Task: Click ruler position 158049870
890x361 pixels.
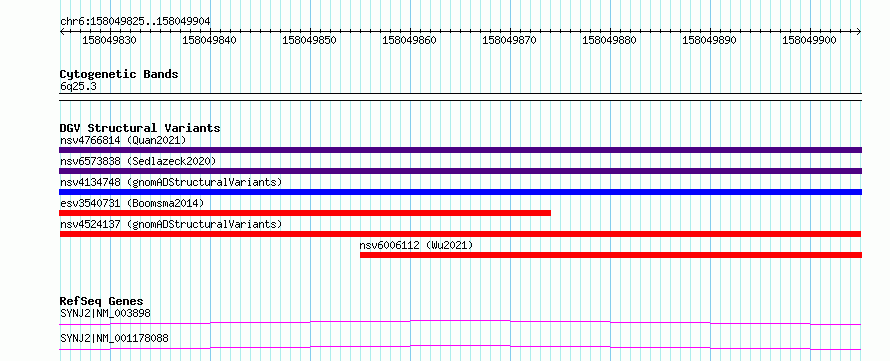Action: [509, 40]
